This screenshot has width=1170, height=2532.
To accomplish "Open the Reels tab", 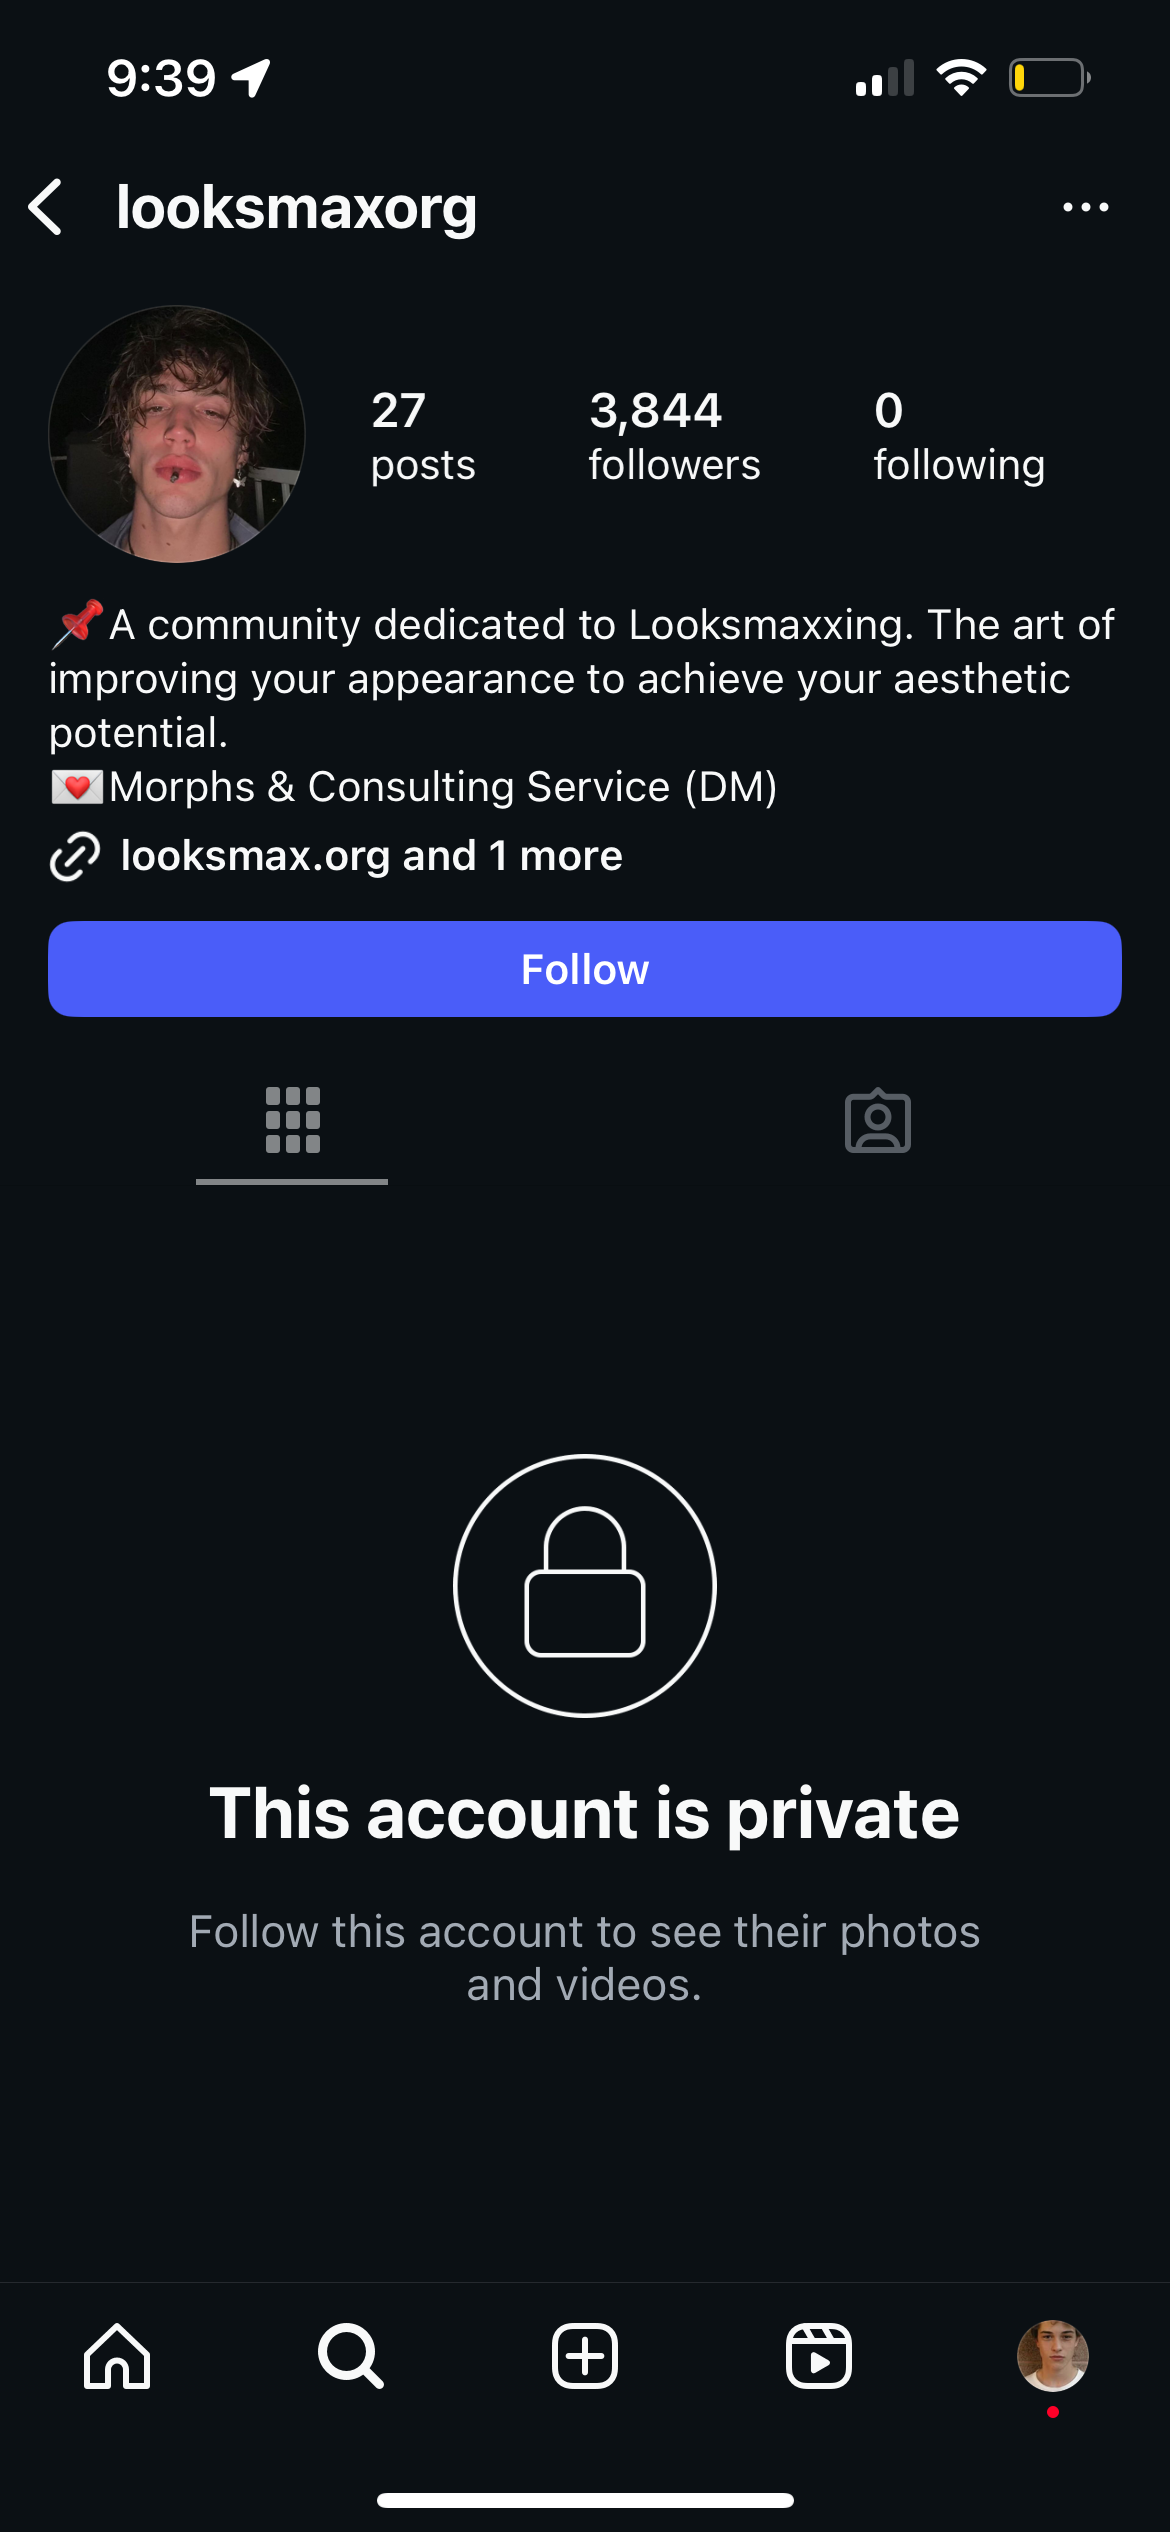I will (819, 2356).
